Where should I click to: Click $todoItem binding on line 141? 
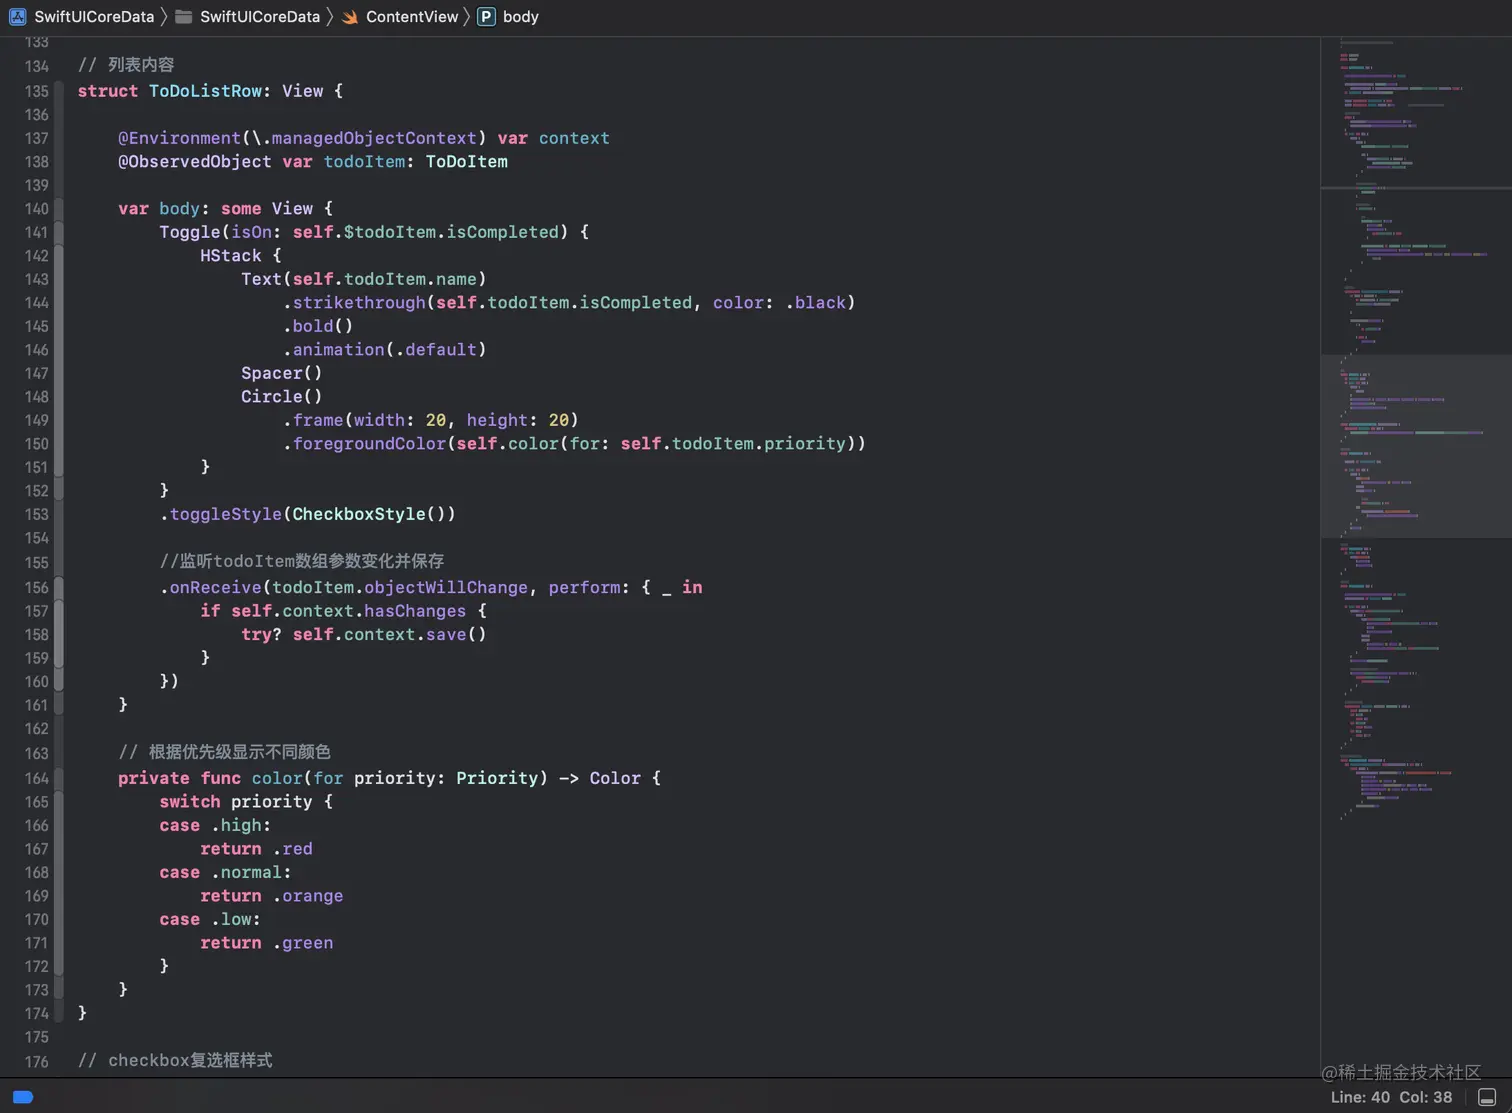tap(390, 232)
